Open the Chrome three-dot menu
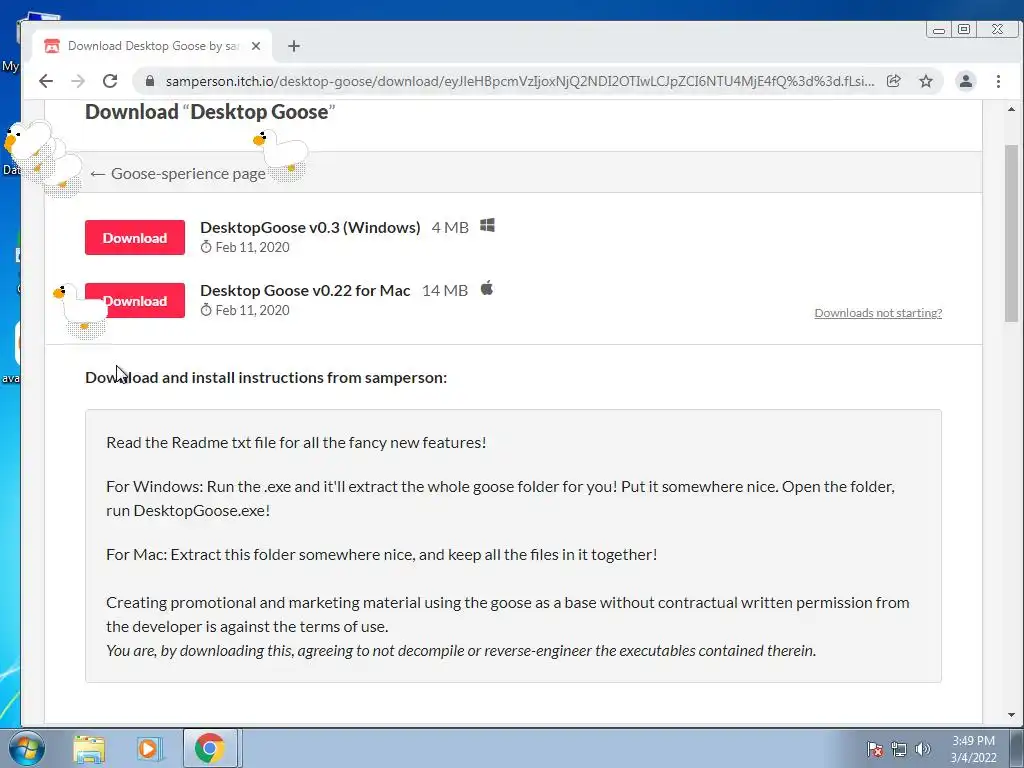 pos(998,81)
